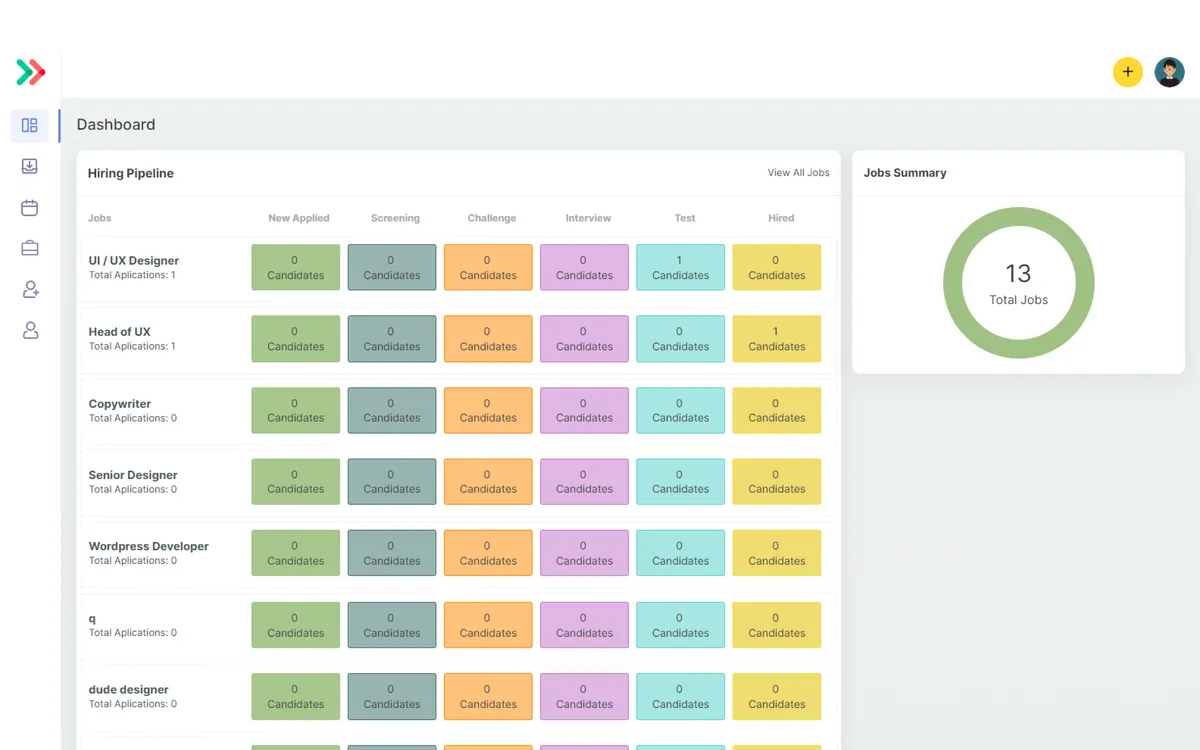Click Head of UX Hired candidates box

777,339
